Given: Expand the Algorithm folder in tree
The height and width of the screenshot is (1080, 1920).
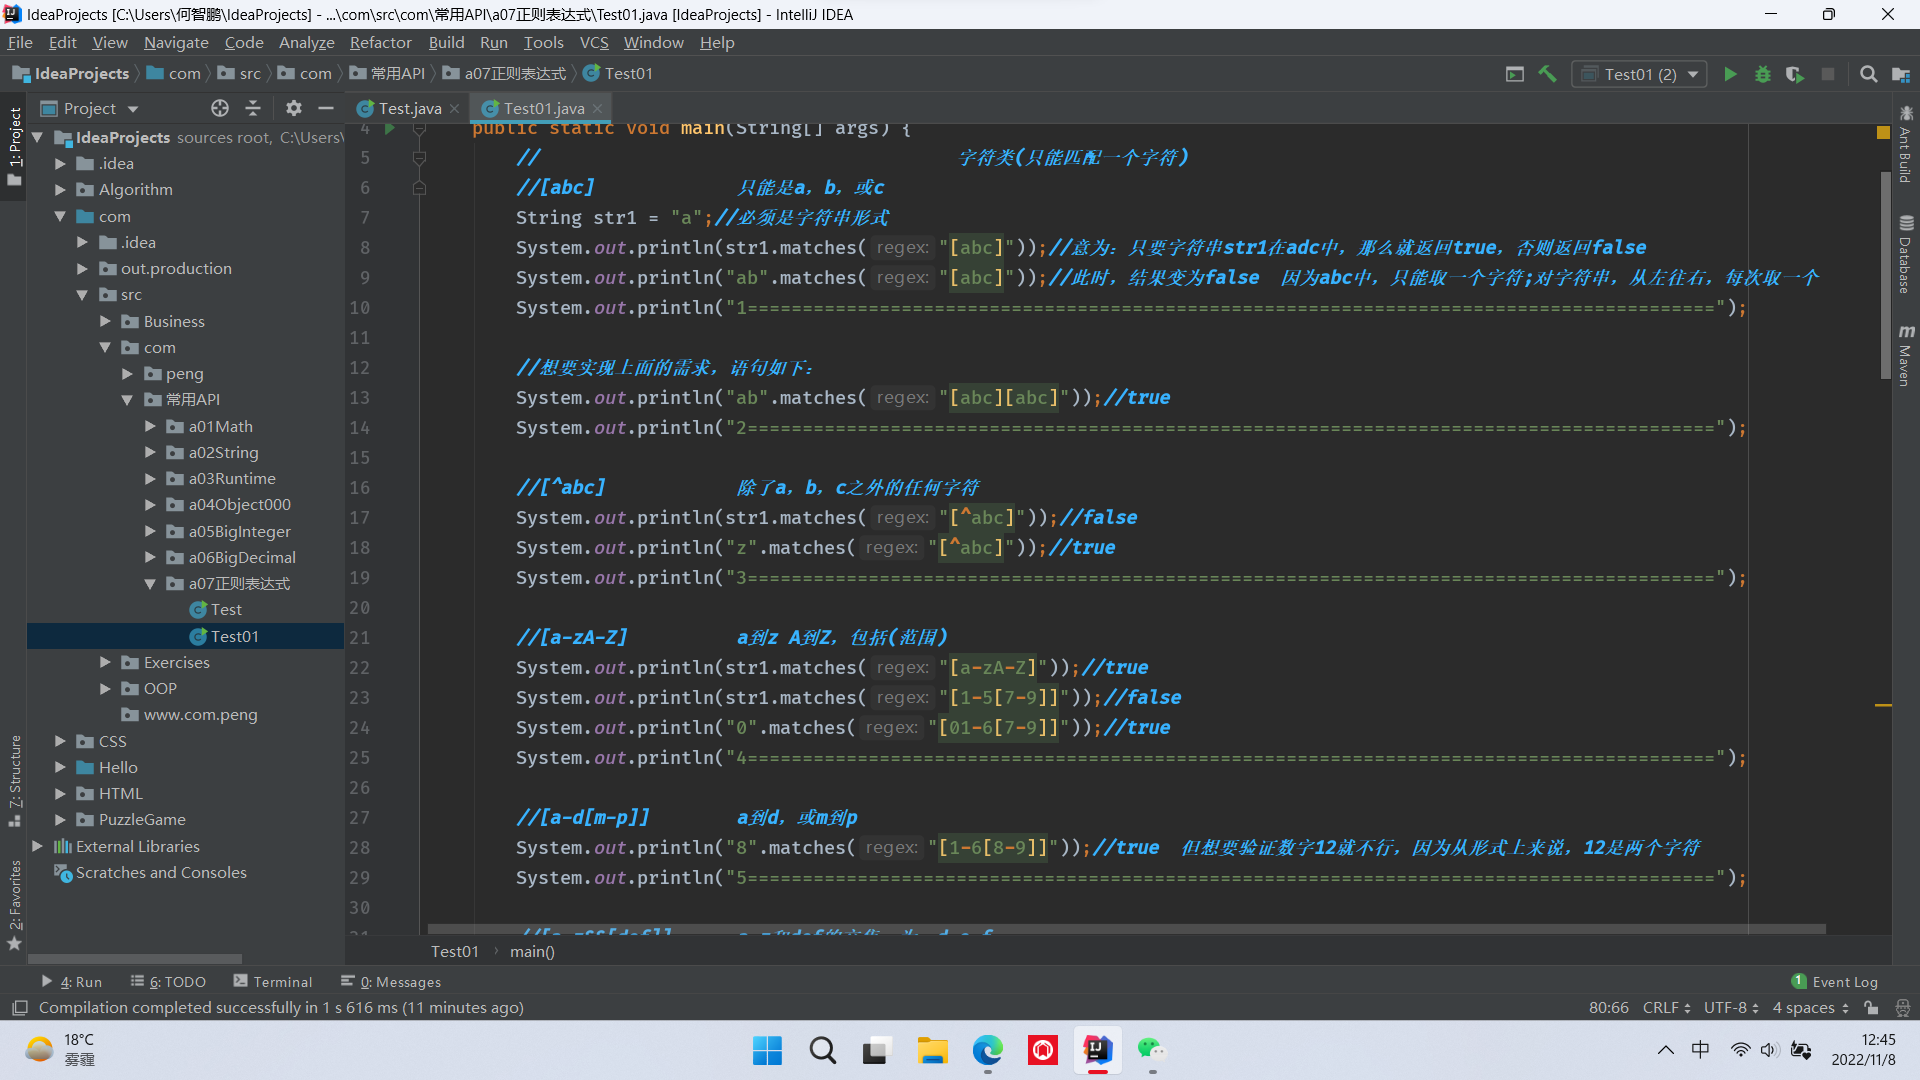Looking at the screenshot, I should 60,190.
